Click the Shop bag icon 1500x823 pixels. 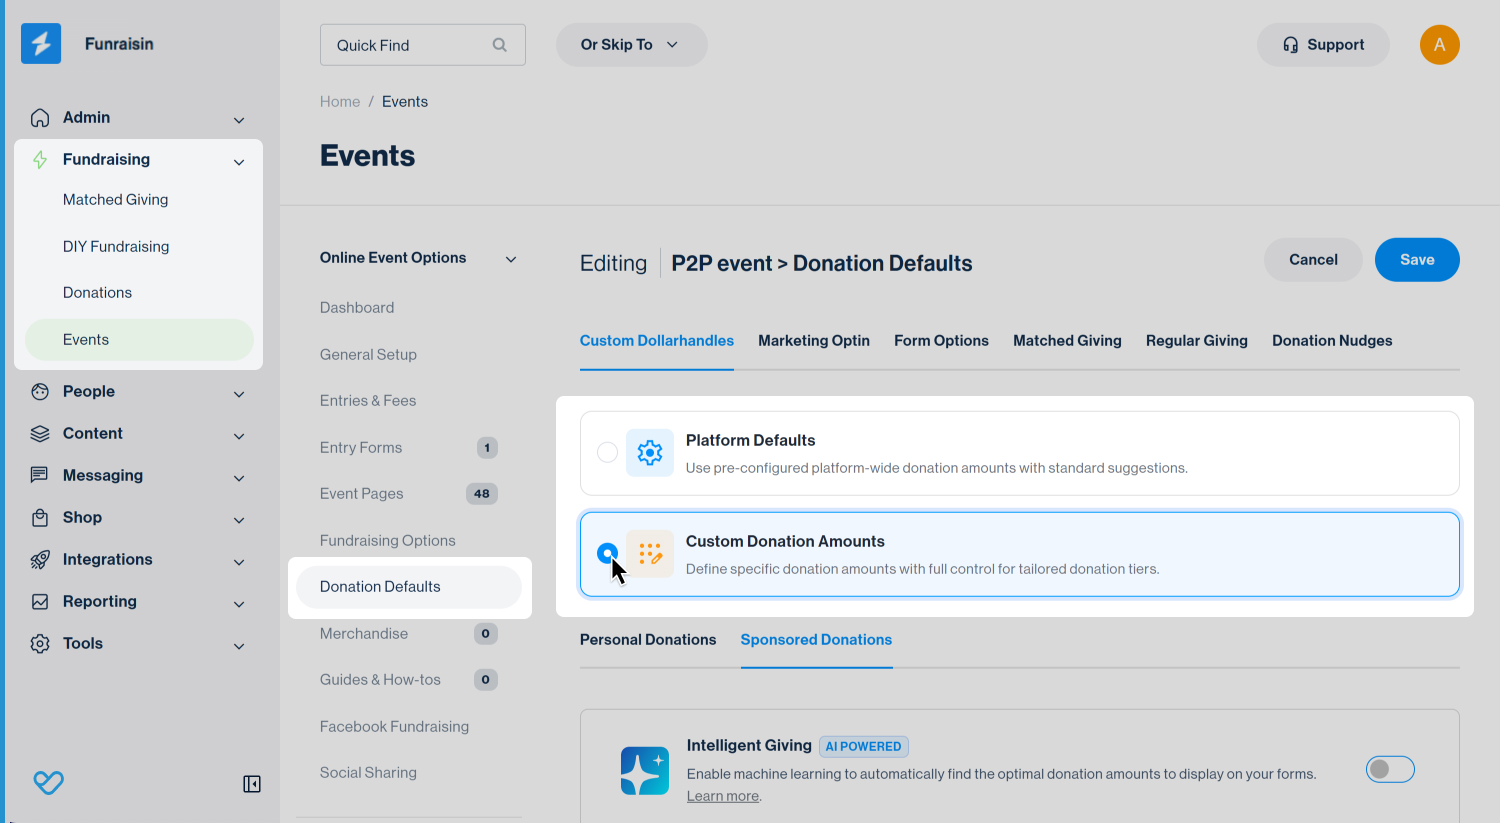point(40,518)
